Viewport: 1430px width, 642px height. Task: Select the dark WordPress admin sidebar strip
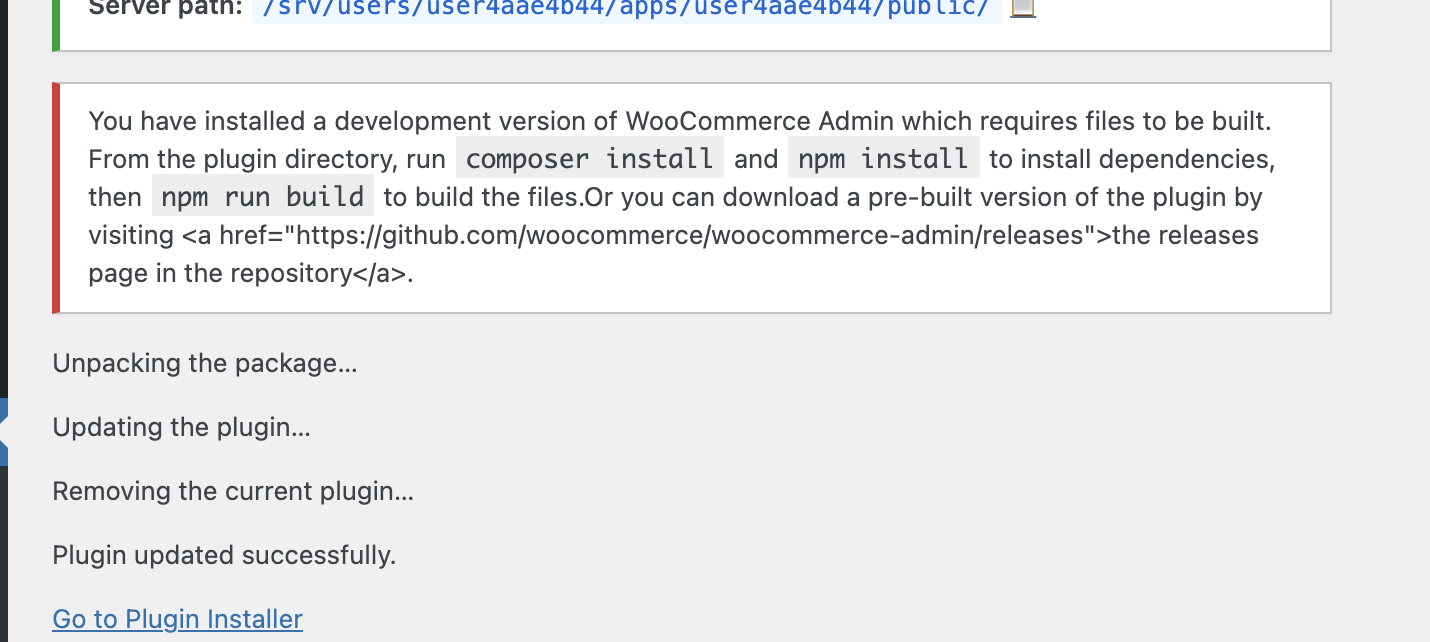[x=4, y=200]
